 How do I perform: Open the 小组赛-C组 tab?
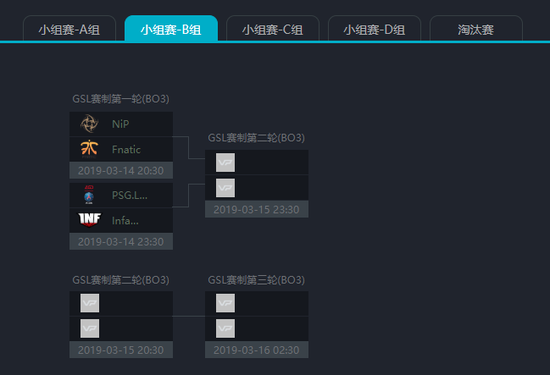pos(273,28)
